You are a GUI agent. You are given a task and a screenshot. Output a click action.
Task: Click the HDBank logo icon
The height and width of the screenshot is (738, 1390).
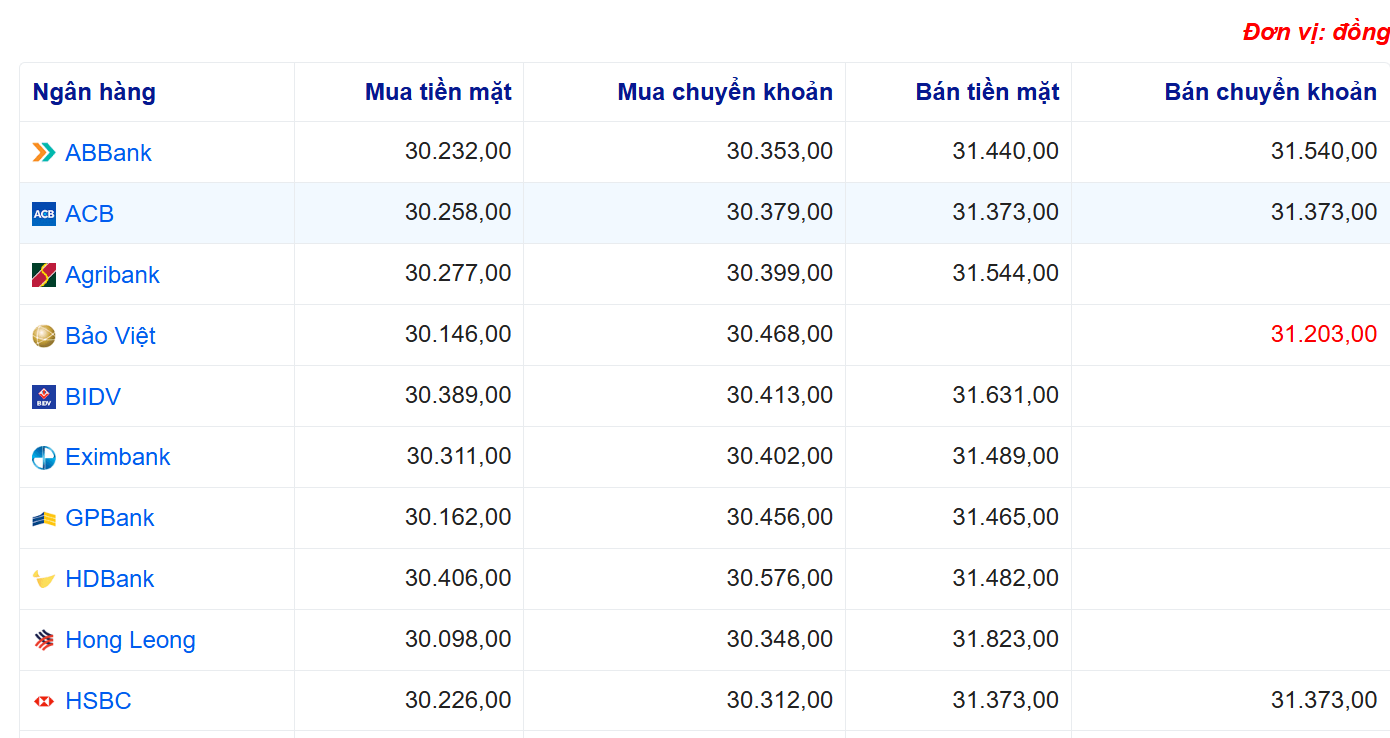(44, 579)
